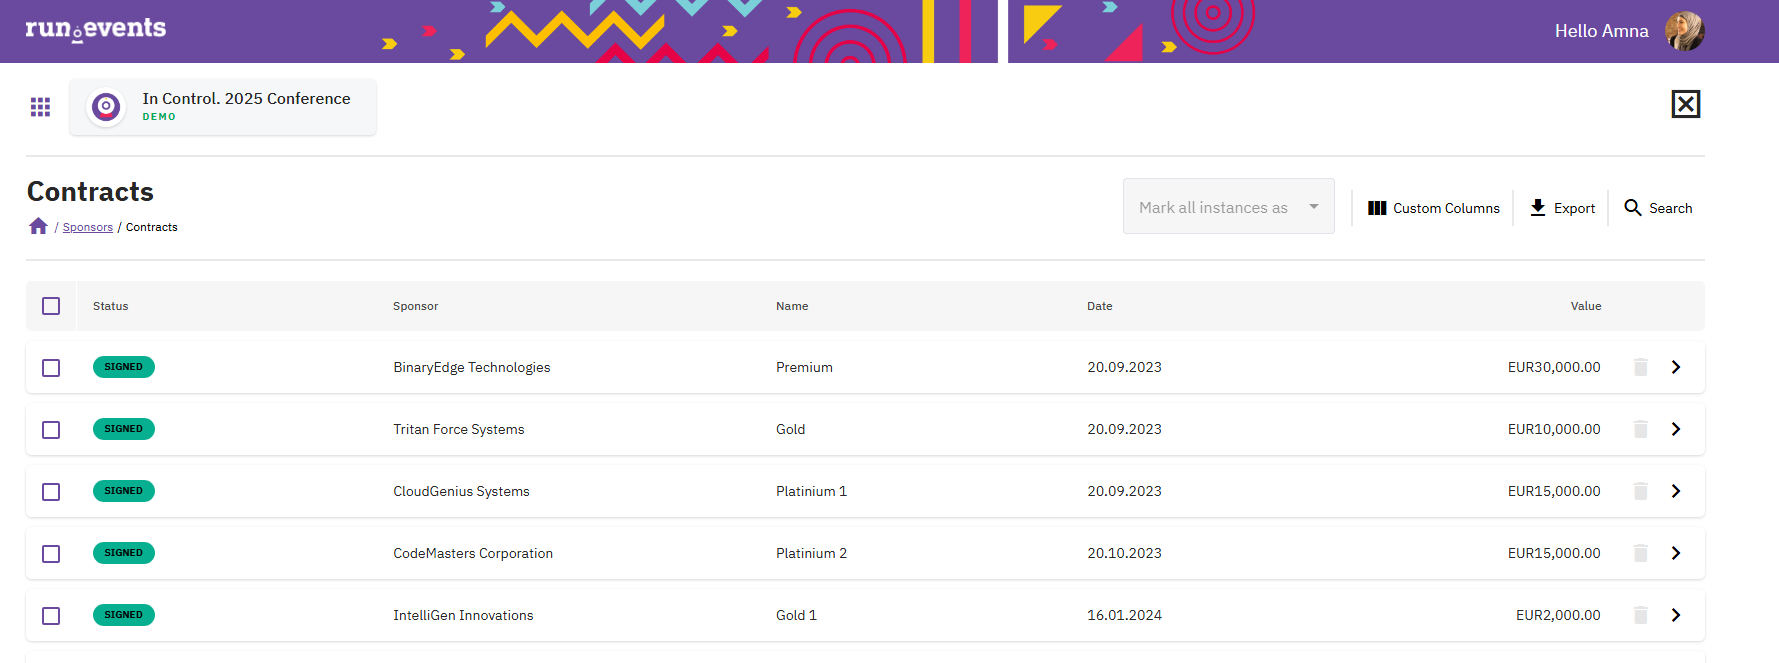Click the EUR30,000.00 value cell

click(1554, 367)
